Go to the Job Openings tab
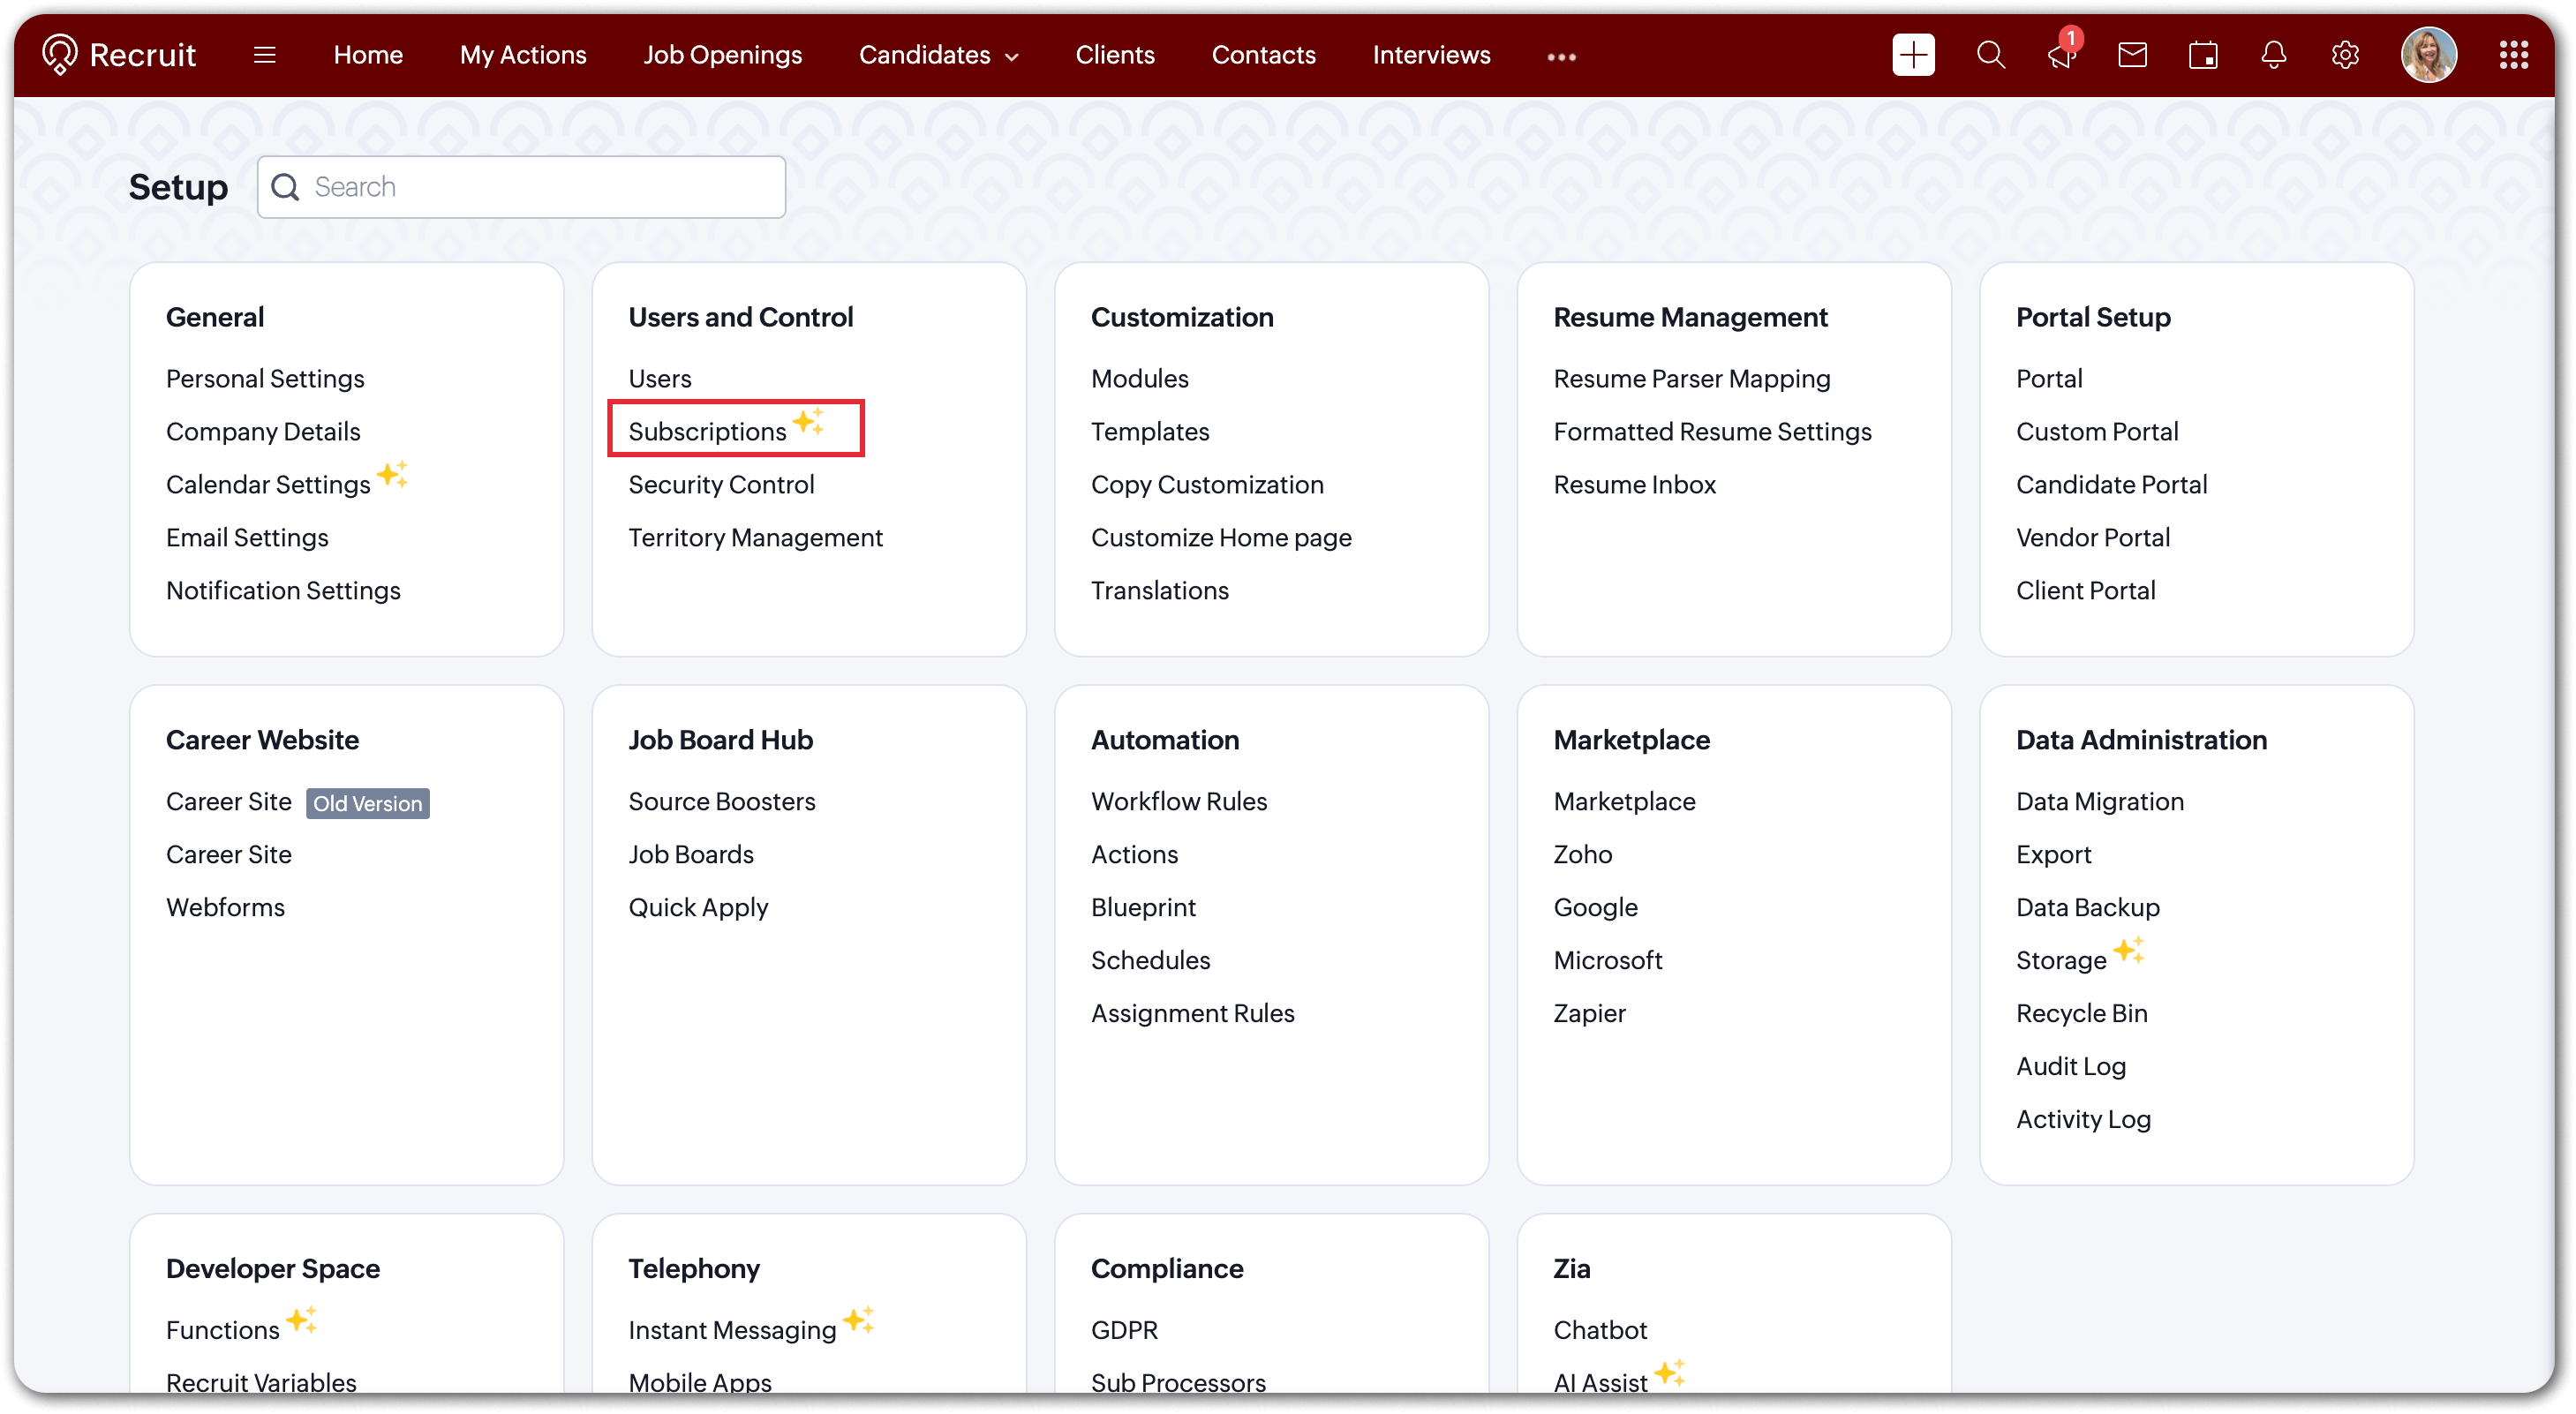 click(722, 55)
